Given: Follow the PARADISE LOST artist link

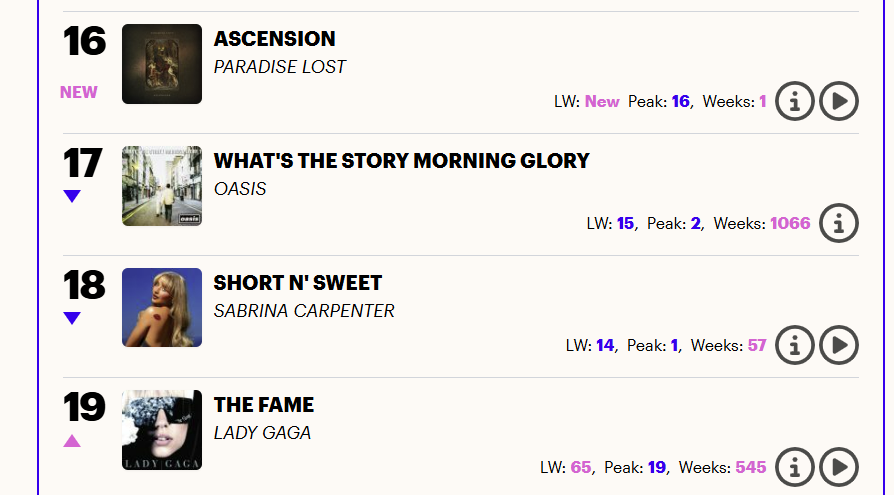Looking at the screenshot, I should coord(280,67).
